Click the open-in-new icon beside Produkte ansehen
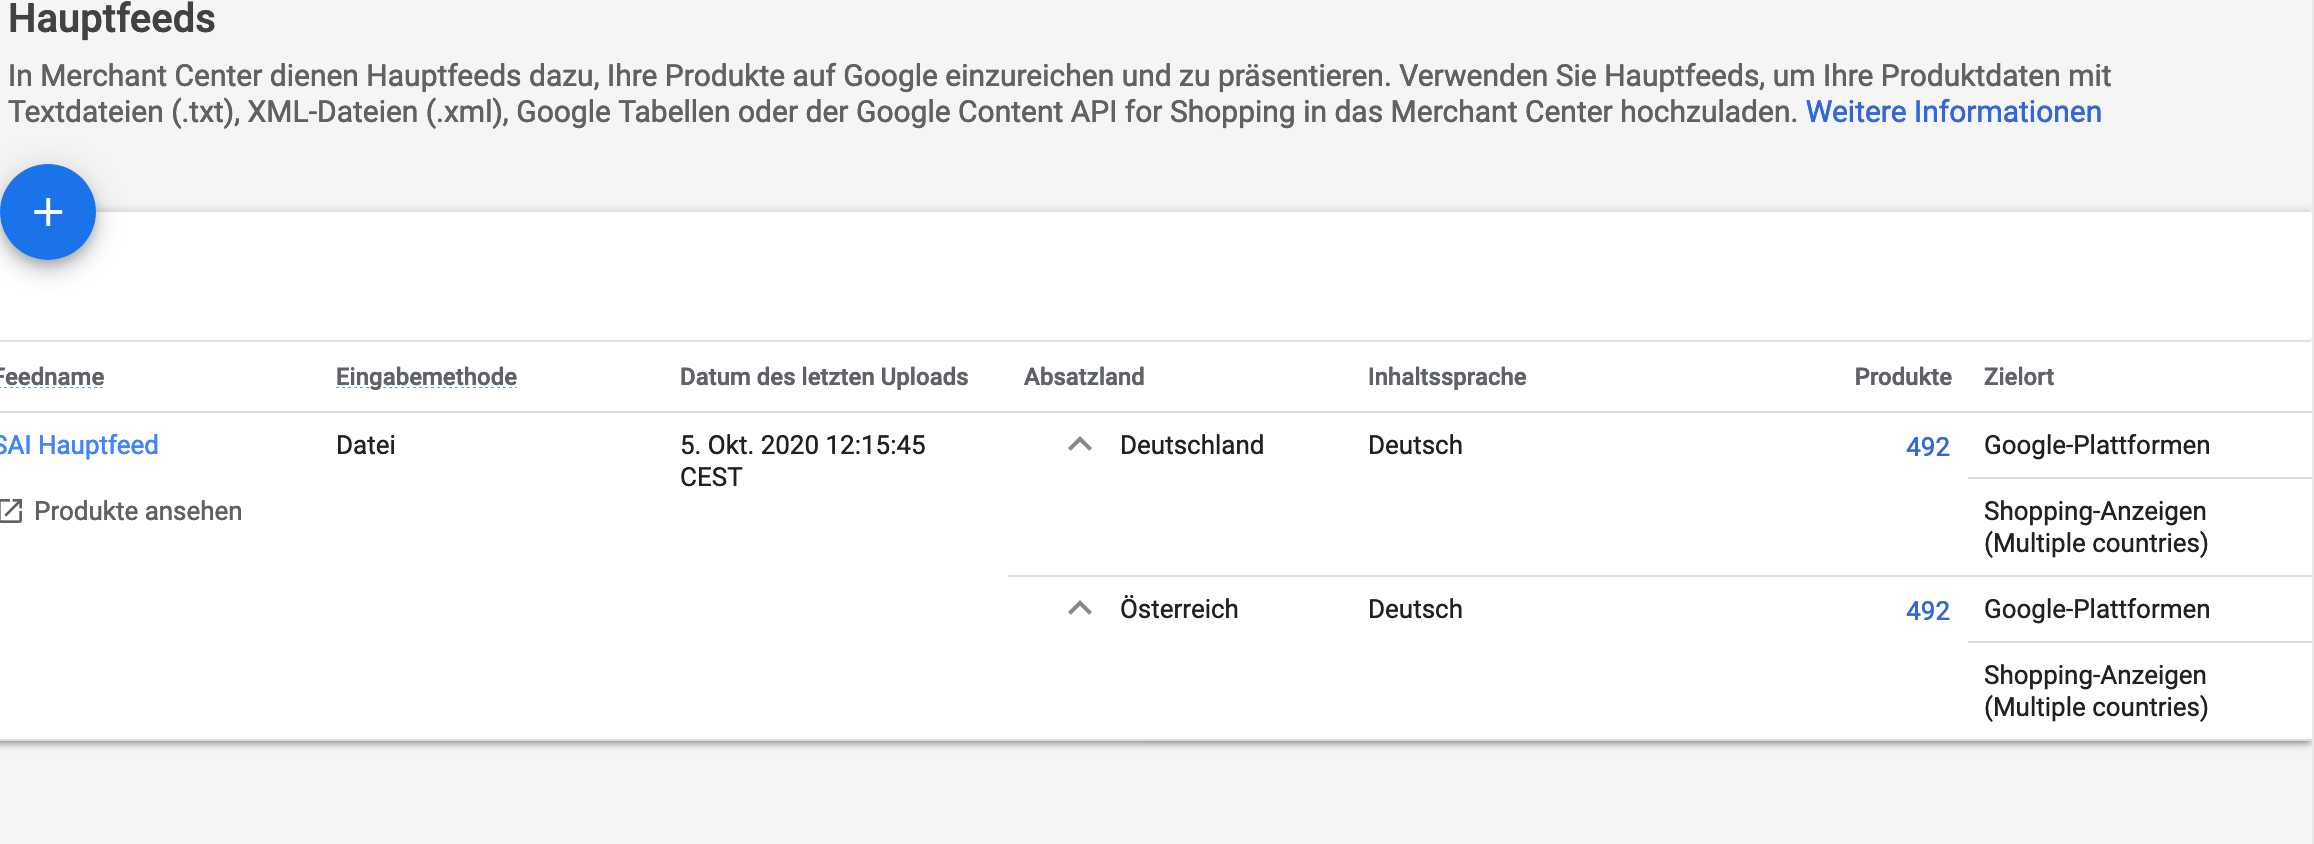 (11, 511)
